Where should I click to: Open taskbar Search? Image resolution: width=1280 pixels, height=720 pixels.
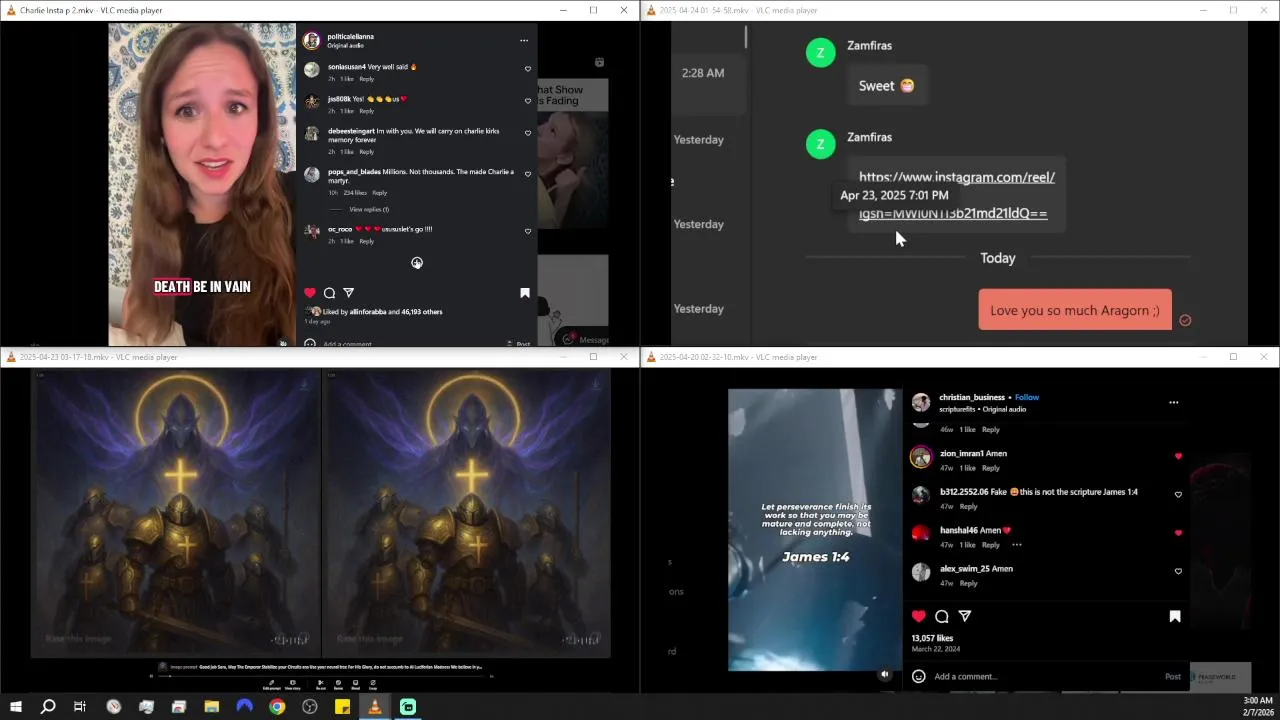48,707
